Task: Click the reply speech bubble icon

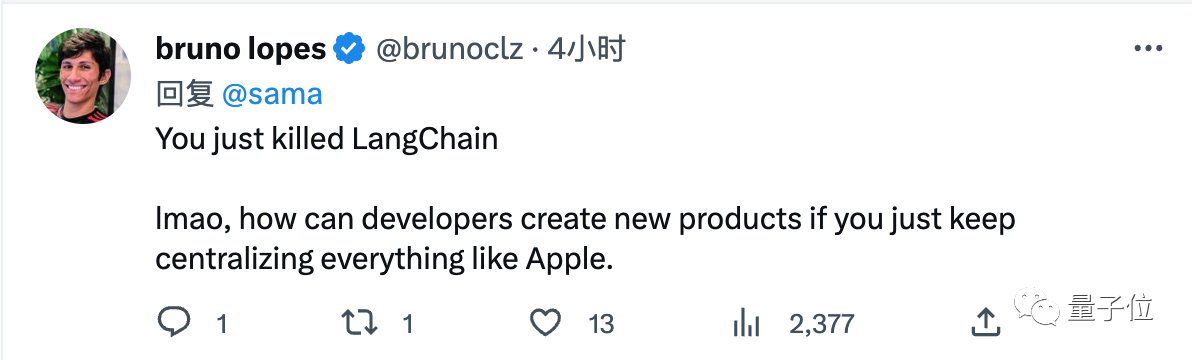Action: click(x=173, y=323)
